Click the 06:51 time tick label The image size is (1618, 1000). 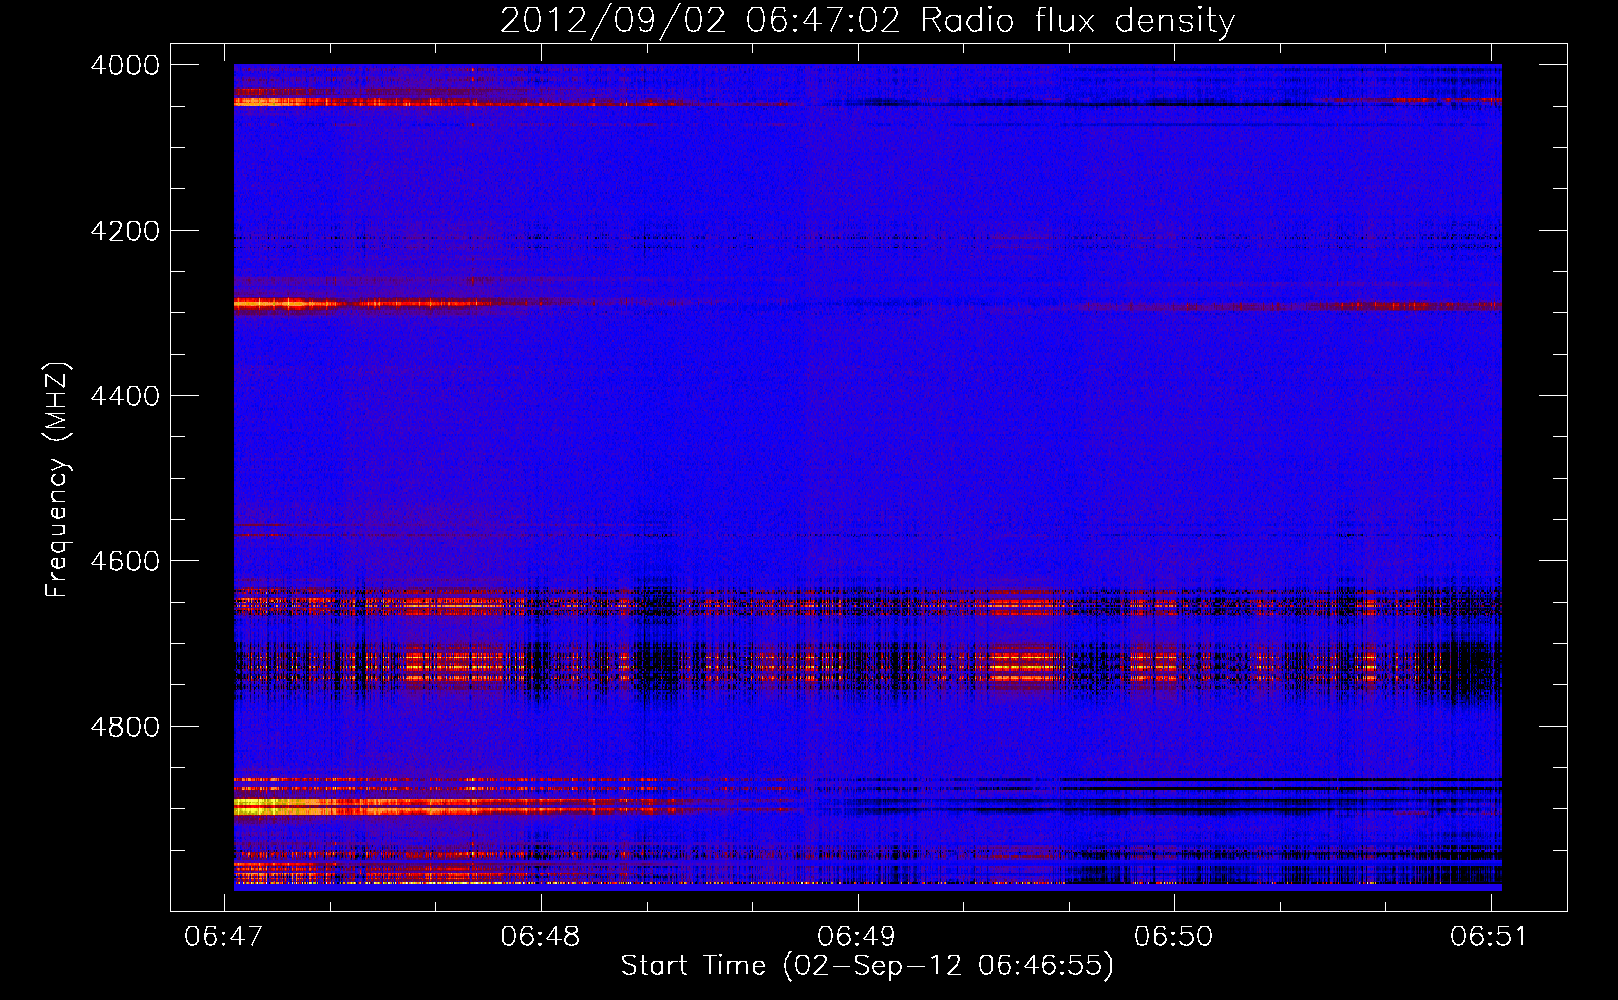click(1489, 936)
